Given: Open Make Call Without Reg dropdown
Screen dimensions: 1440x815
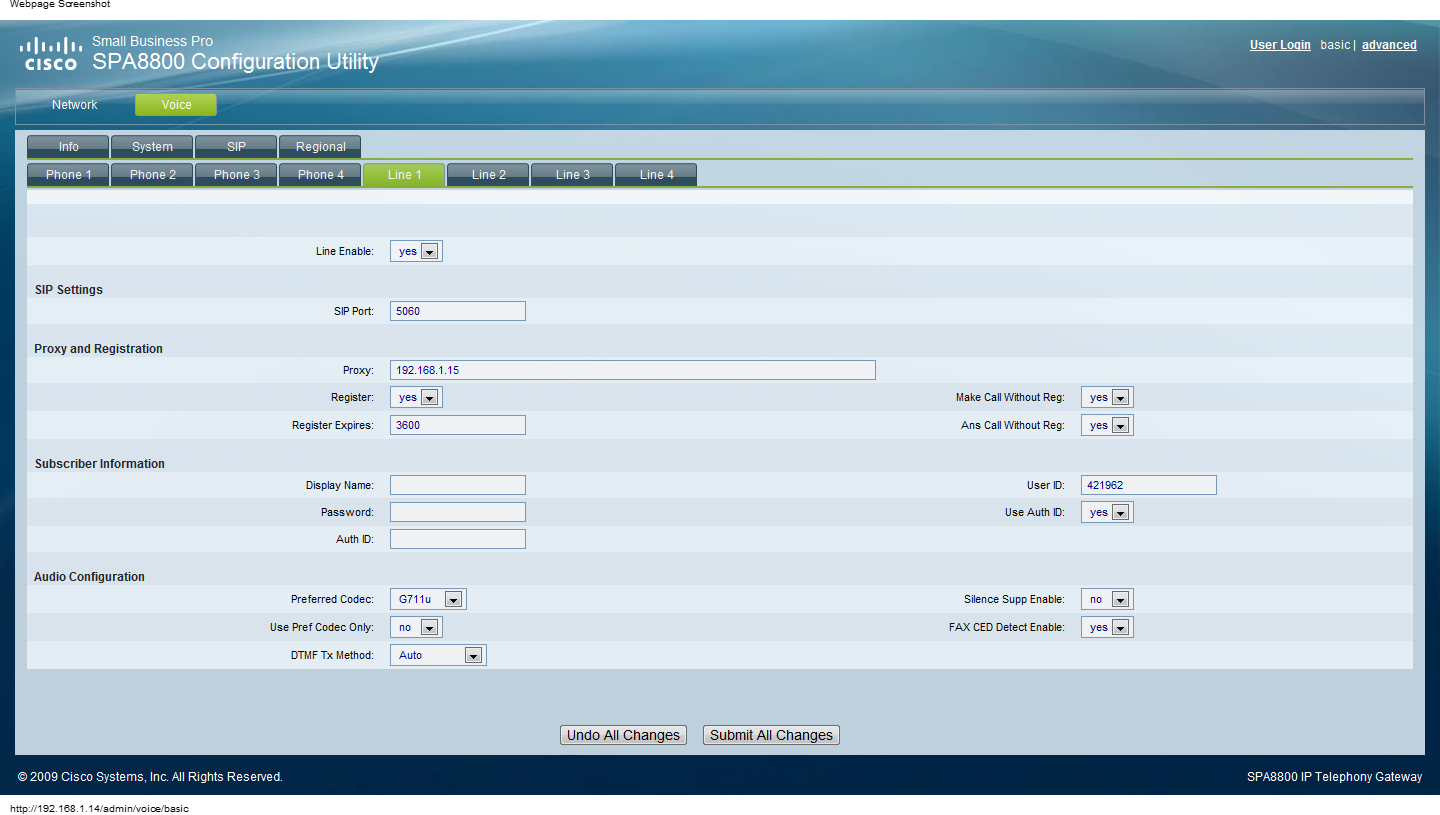Looking at the screenshot, I should pos(1107,398).
